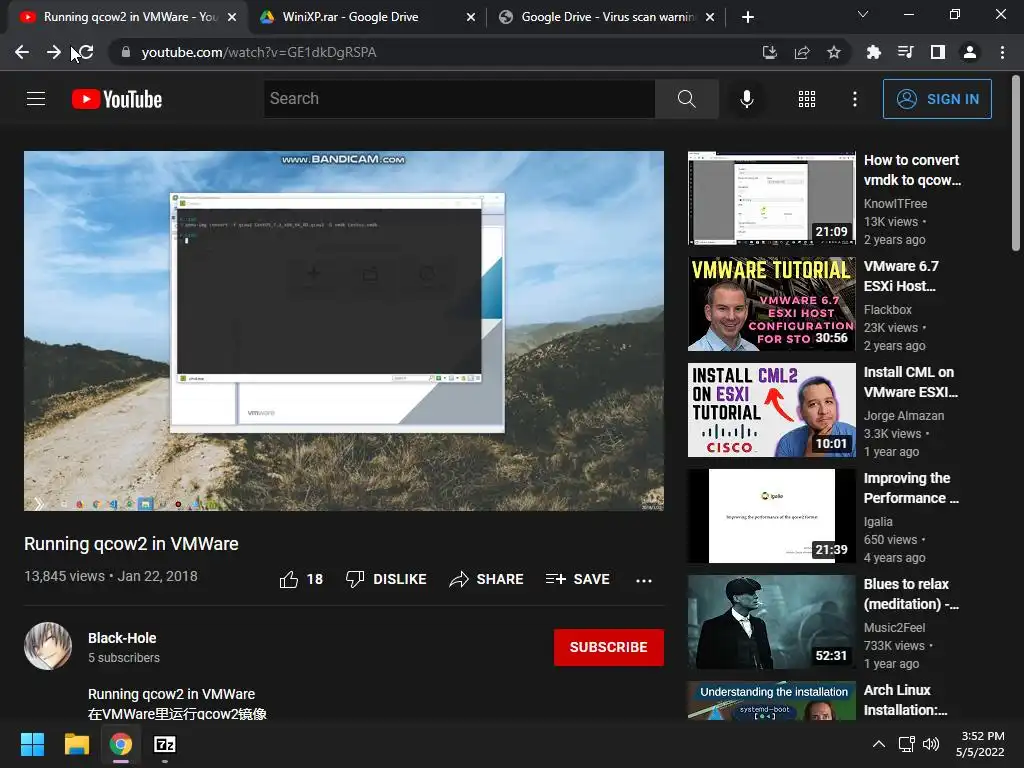Open Install CML2 on ESXi thumbnail
The height and width of the screenshot is (768, 1024).
(771, 409)
